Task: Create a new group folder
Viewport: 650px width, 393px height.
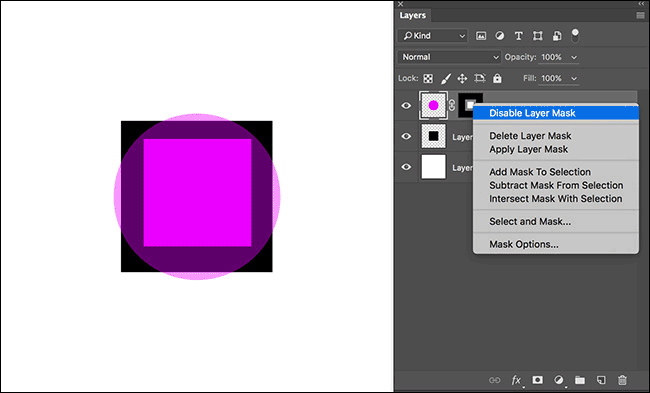Action: point(580,380)
